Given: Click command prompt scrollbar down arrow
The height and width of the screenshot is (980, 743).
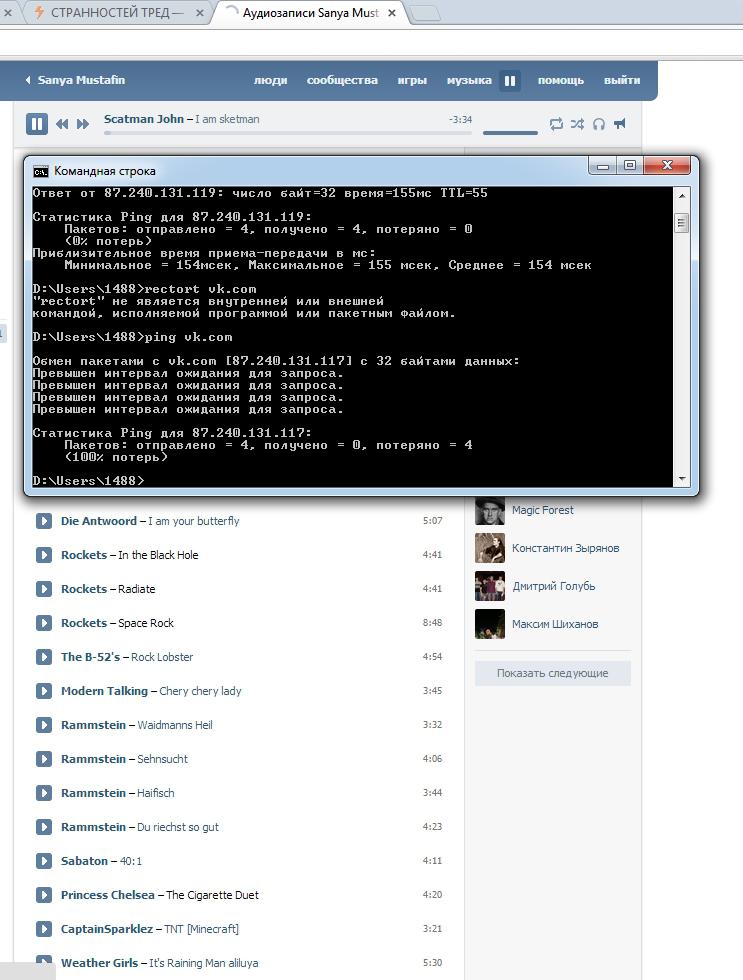Looking at the screenshot, I should coord(682,479).
